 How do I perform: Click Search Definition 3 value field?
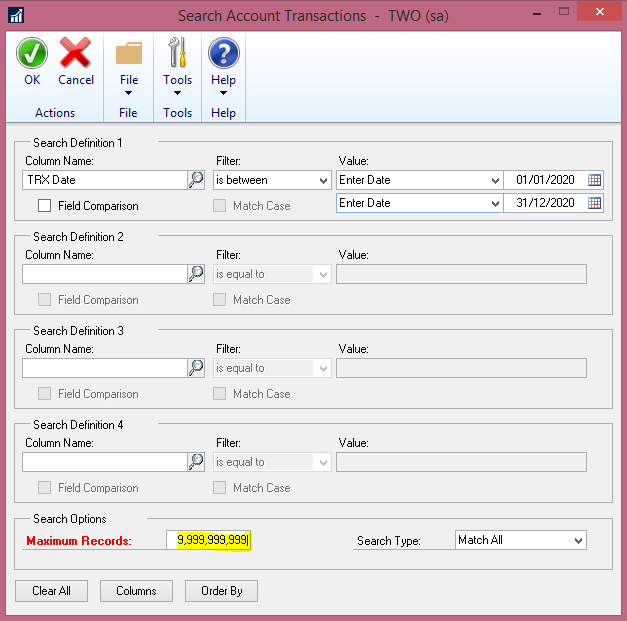click(x=461, y=368)
